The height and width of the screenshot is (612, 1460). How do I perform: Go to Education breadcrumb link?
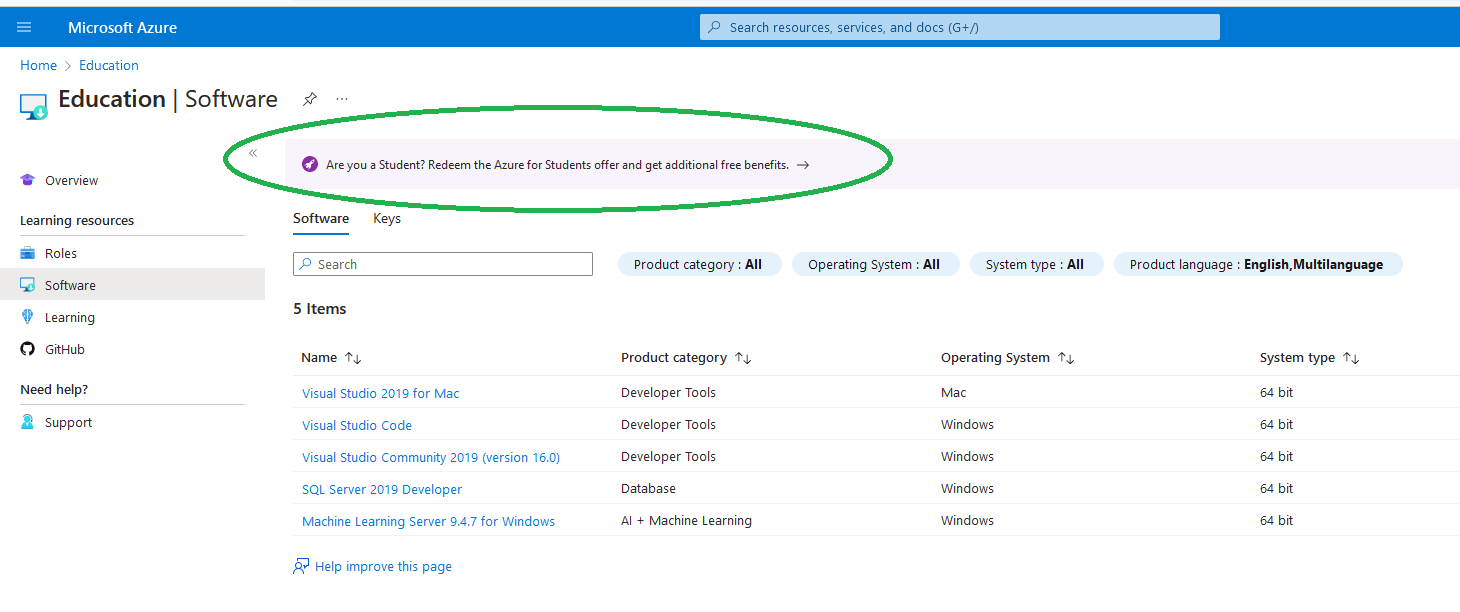(x=109, y=65)
